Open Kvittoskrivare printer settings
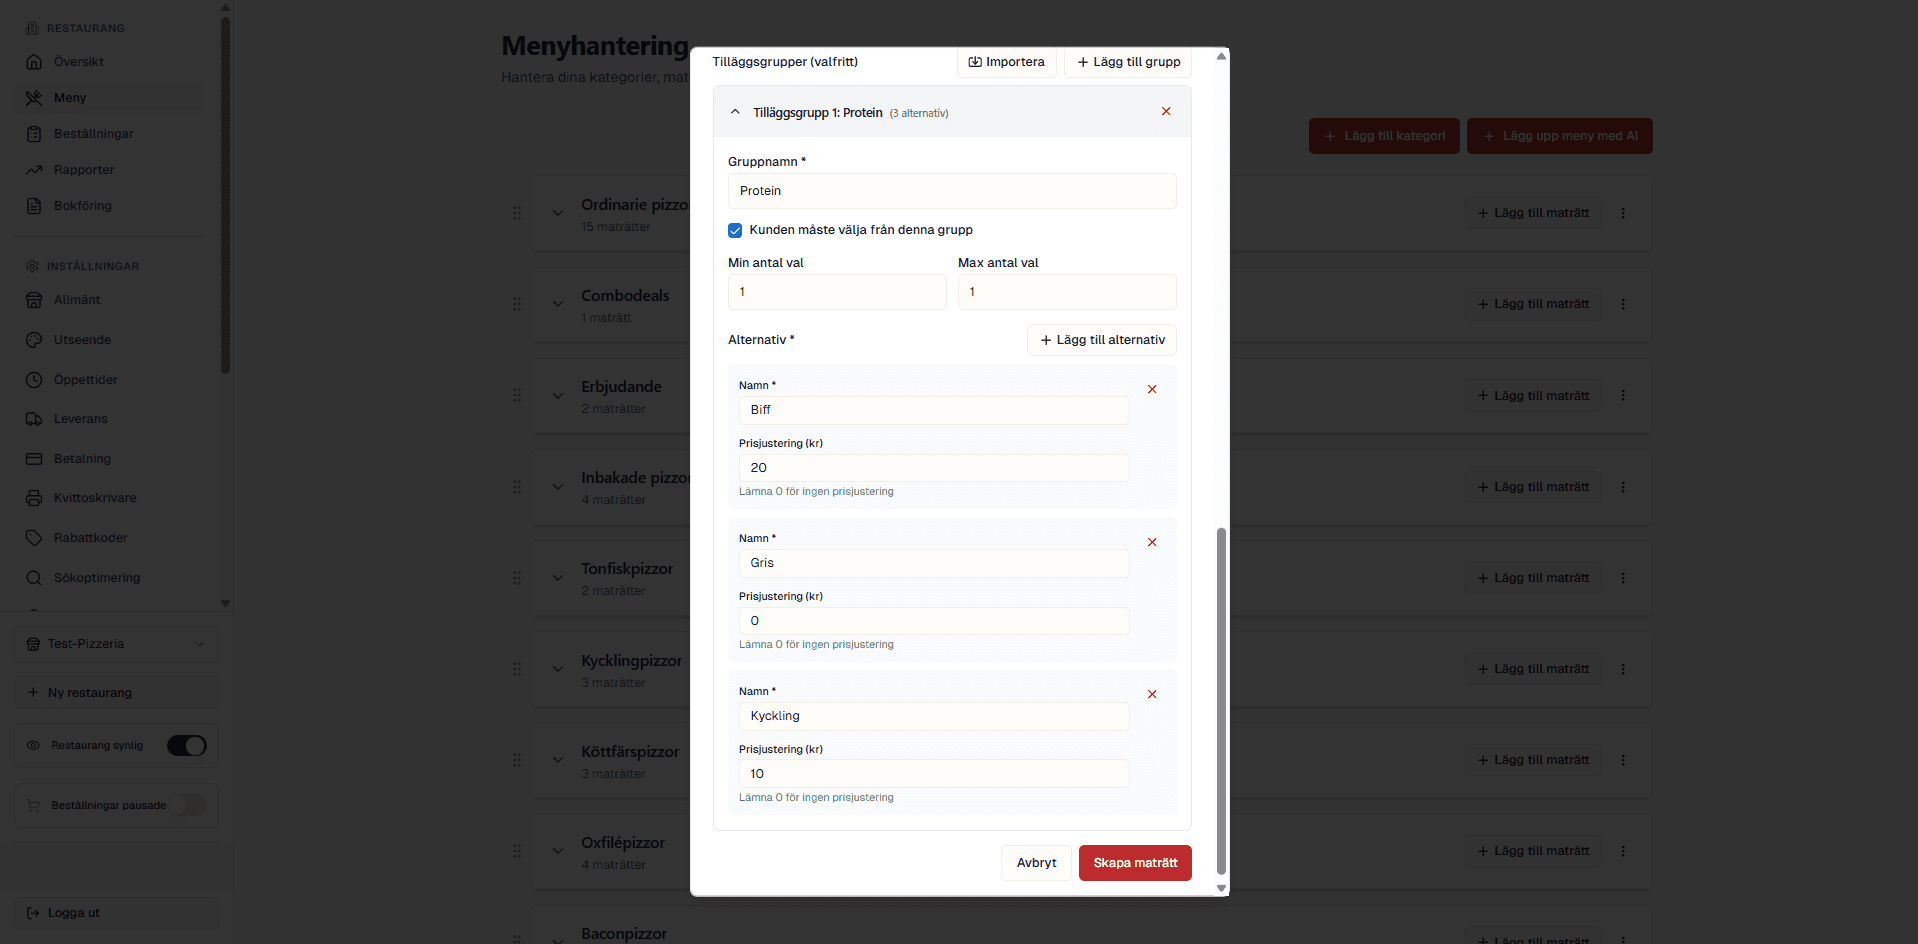 (94, 498)
